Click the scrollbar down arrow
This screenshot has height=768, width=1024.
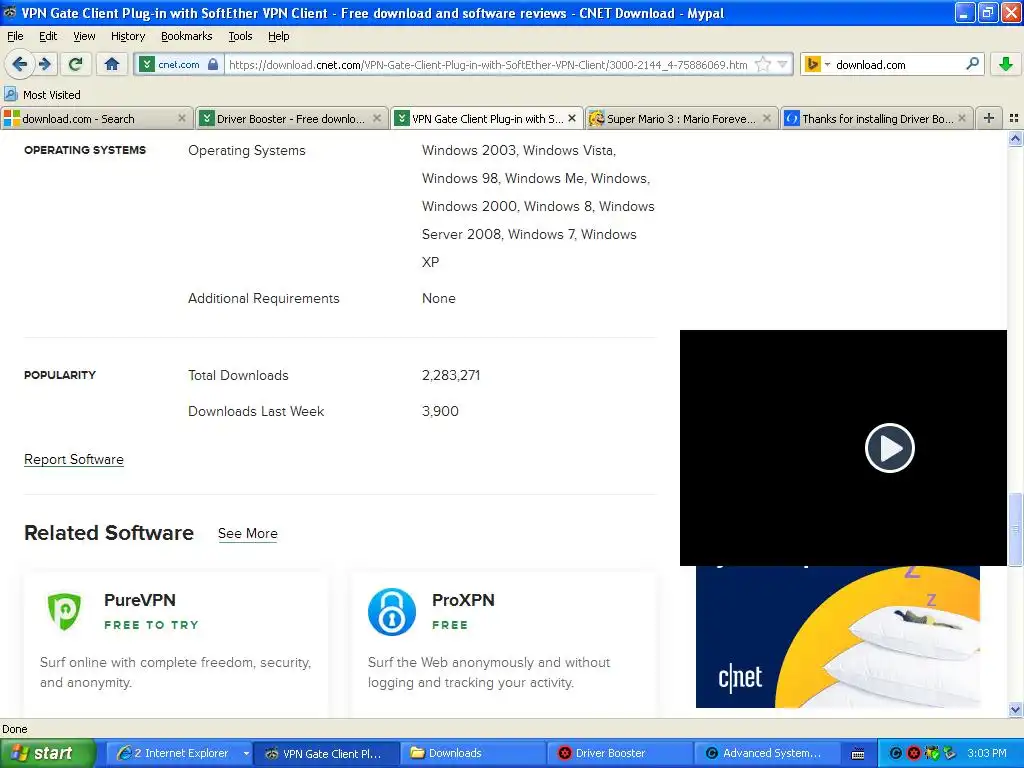1015,709
